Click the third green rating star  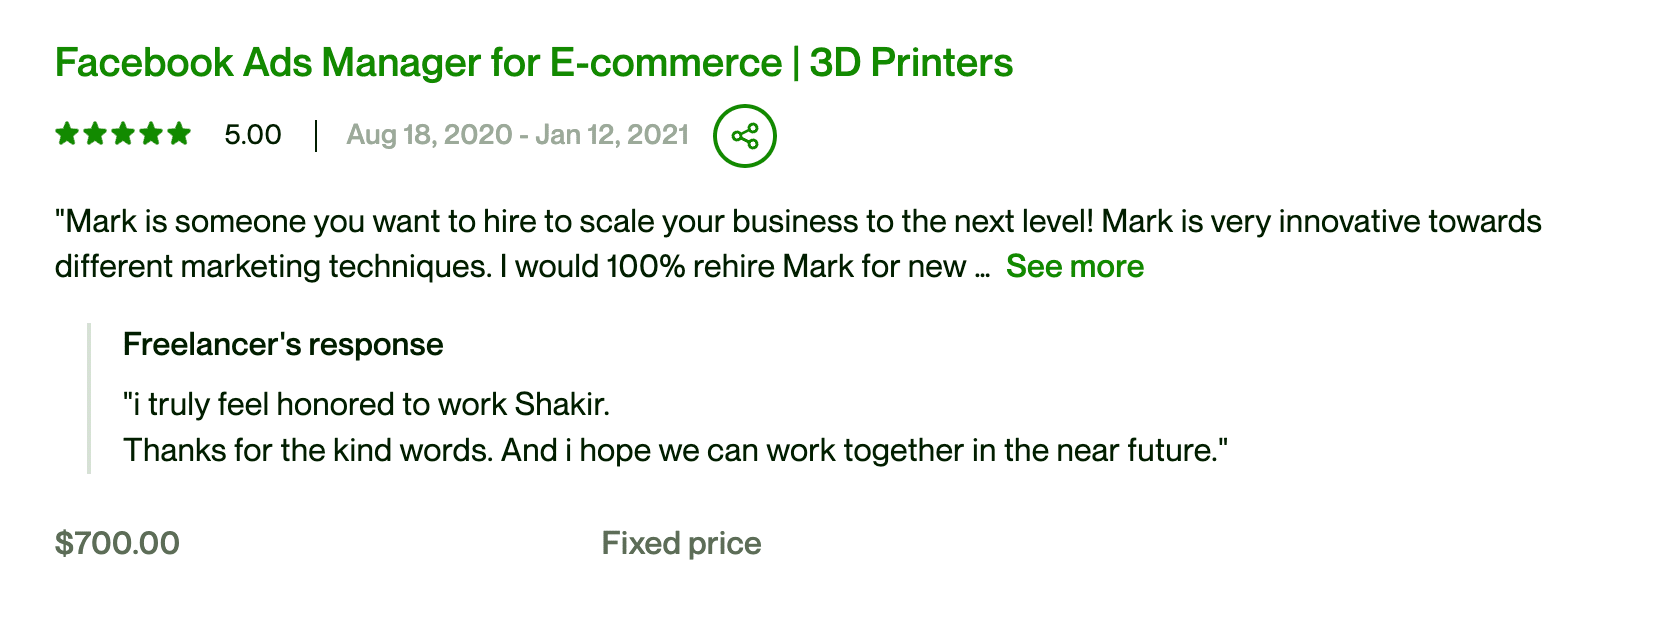click(x=123, y=134)
